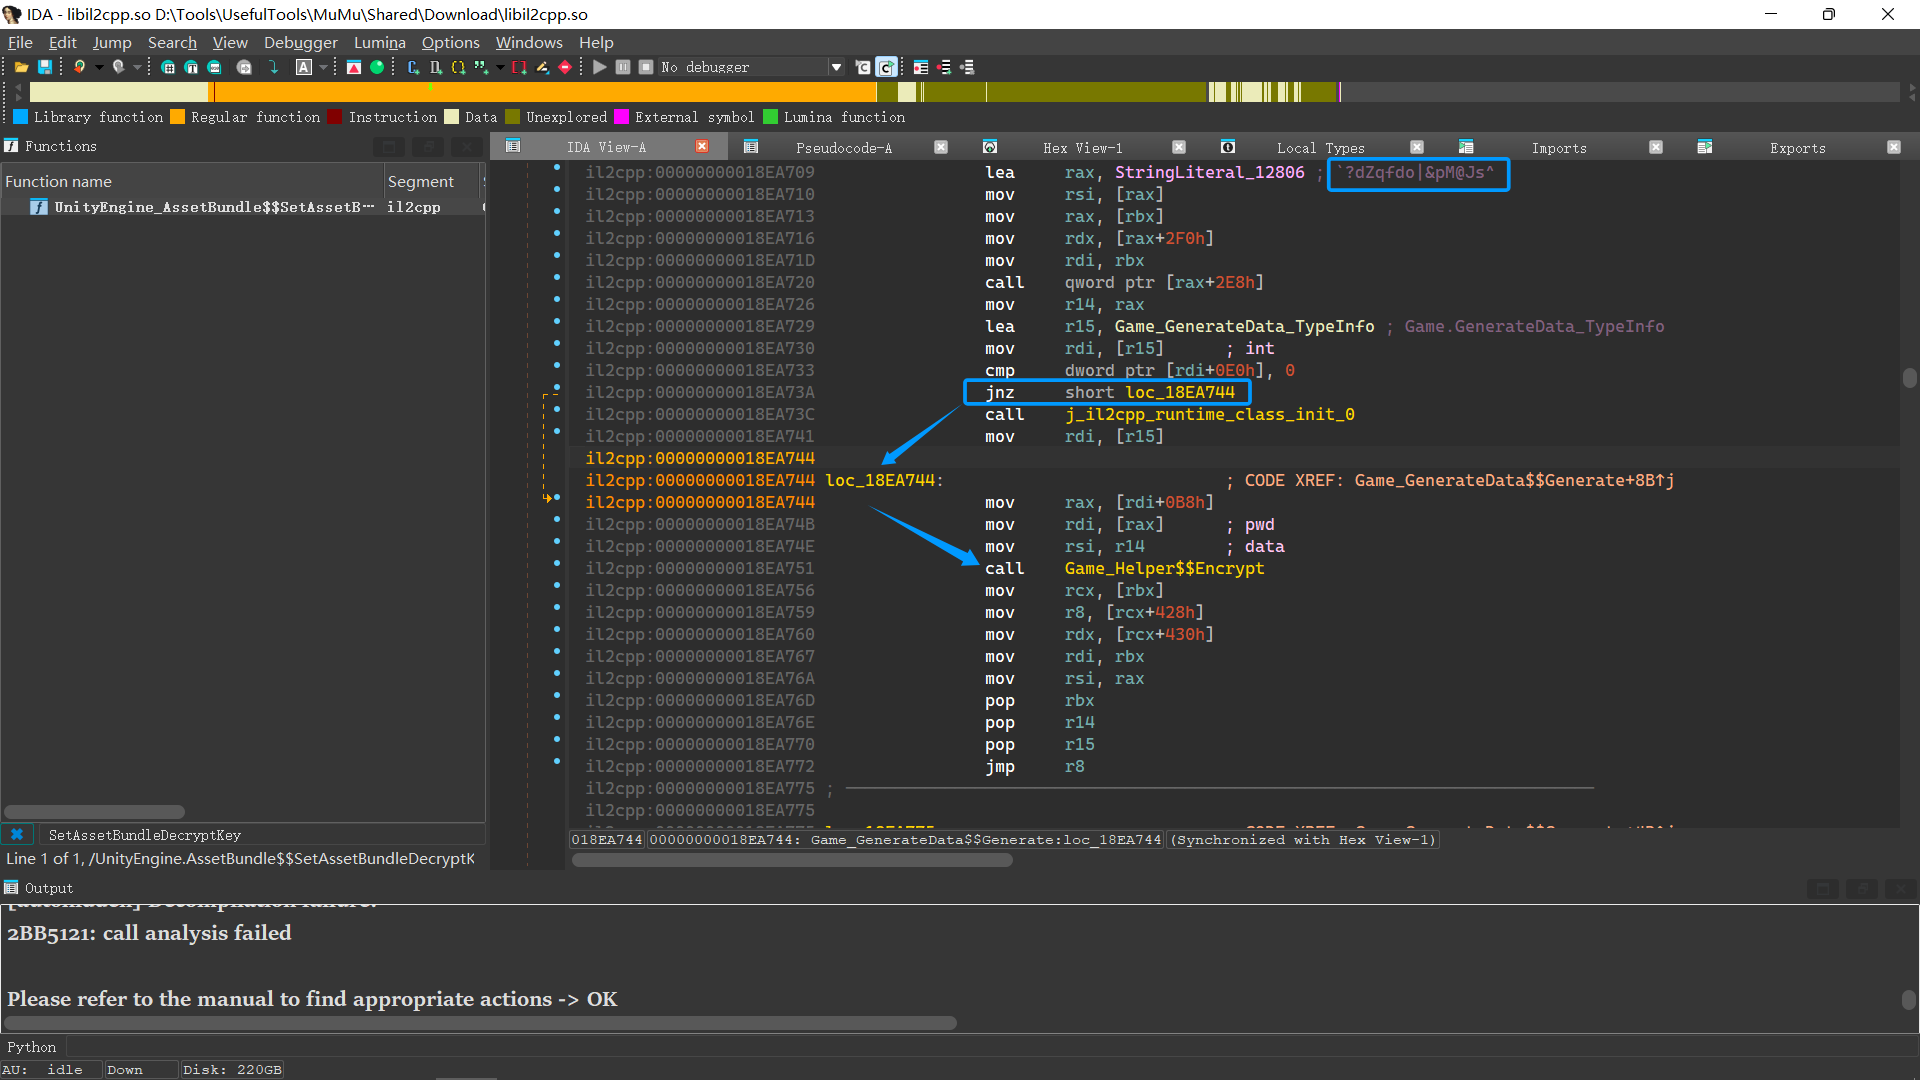Click the blue down-arrow jump icon

coord(273,67)
